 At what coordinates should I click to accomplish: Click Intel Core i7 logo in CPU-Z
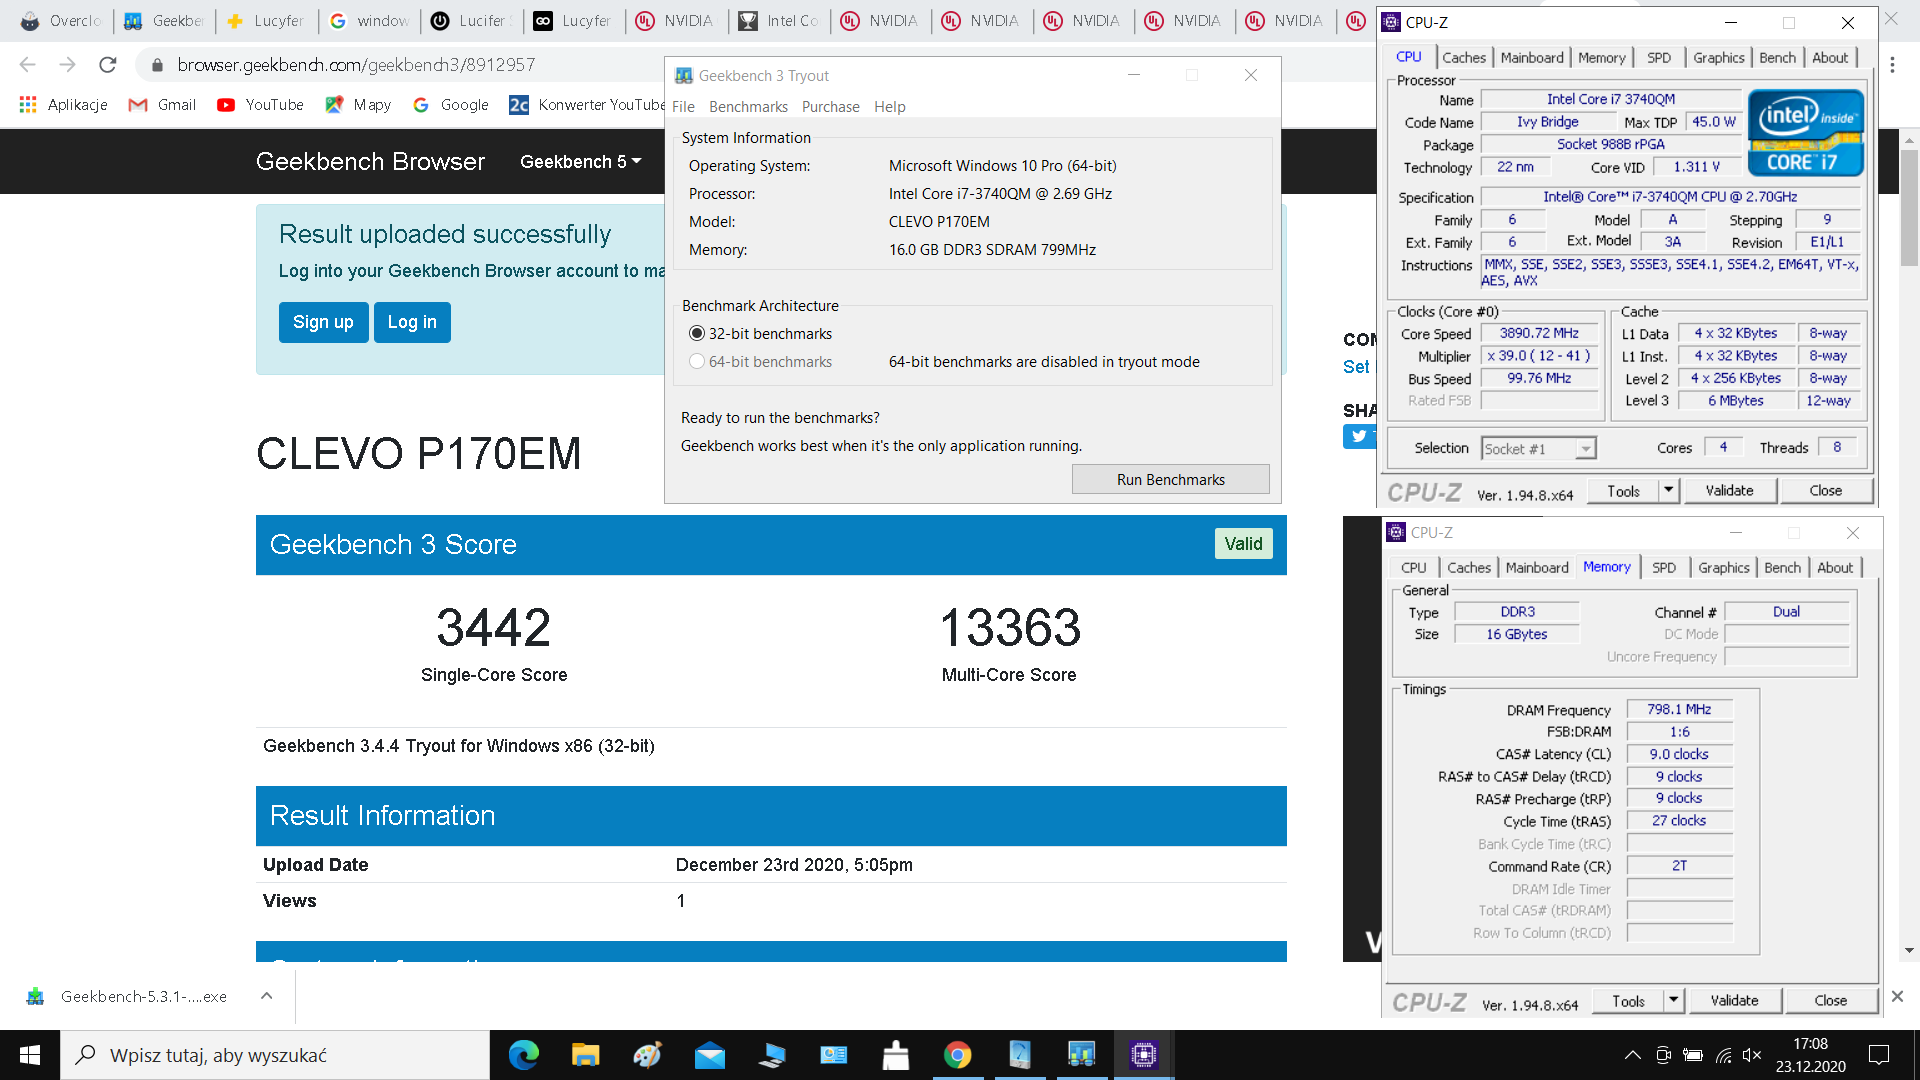[1805, 132]
